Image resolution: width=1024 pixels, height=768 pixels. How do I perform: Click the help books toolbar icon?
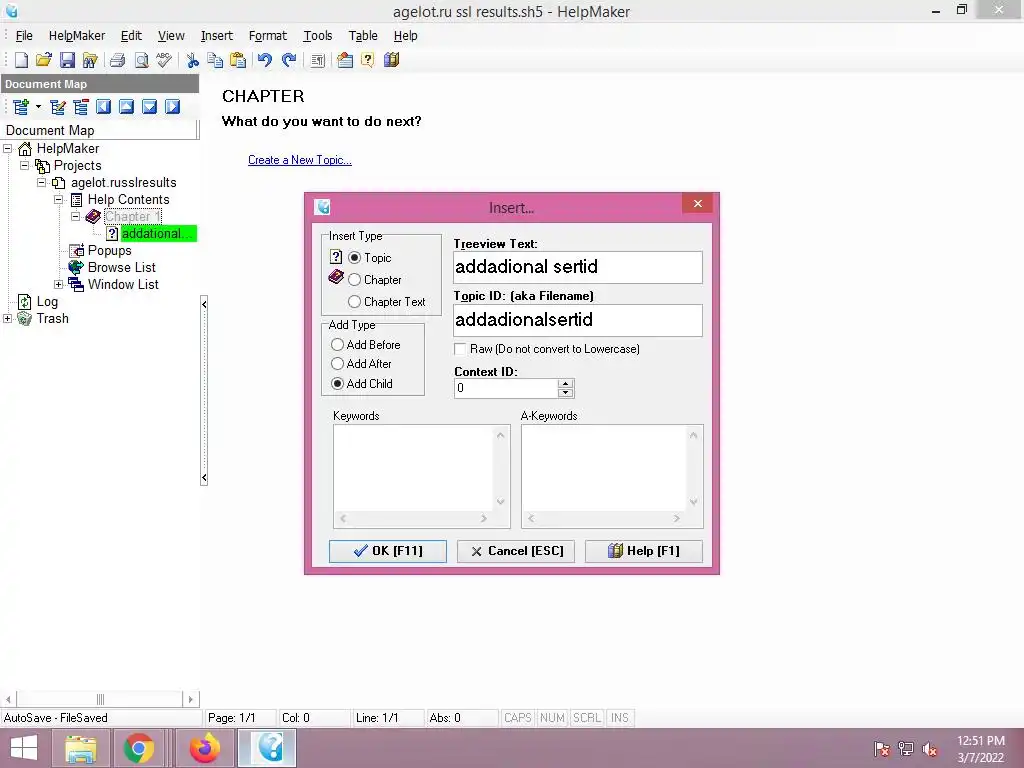(x=391, y=60)
